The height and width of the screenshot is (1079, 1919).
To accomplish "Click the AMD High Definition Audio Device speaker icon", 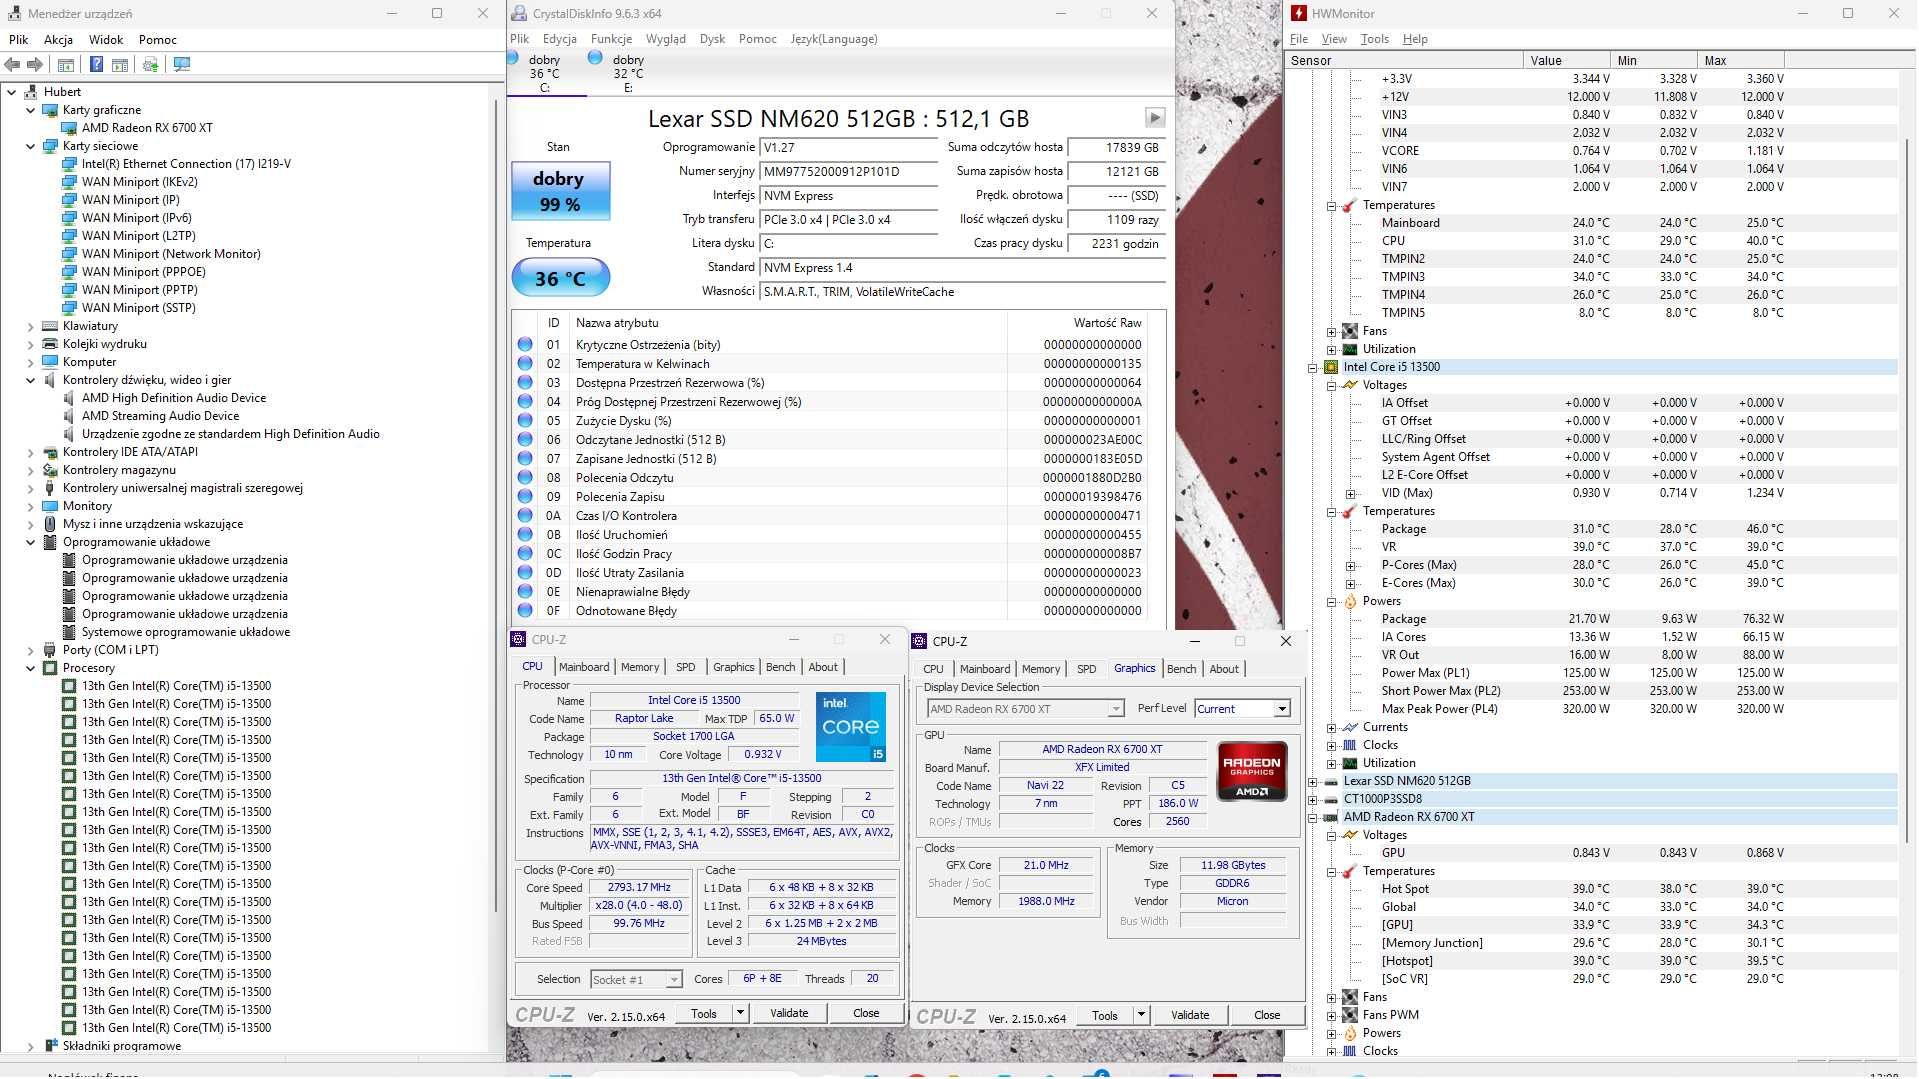I will click(x=69, y=398).
